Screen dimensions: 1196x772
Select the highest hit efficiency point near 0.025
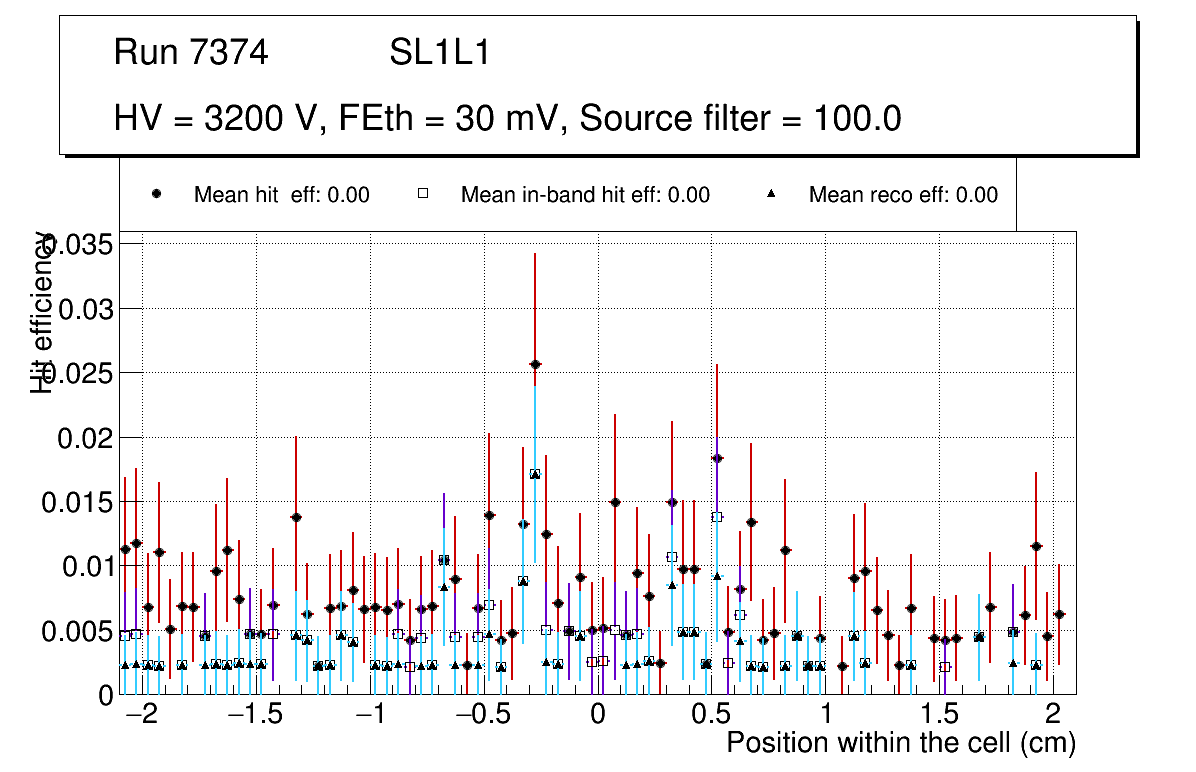(535, 365)
